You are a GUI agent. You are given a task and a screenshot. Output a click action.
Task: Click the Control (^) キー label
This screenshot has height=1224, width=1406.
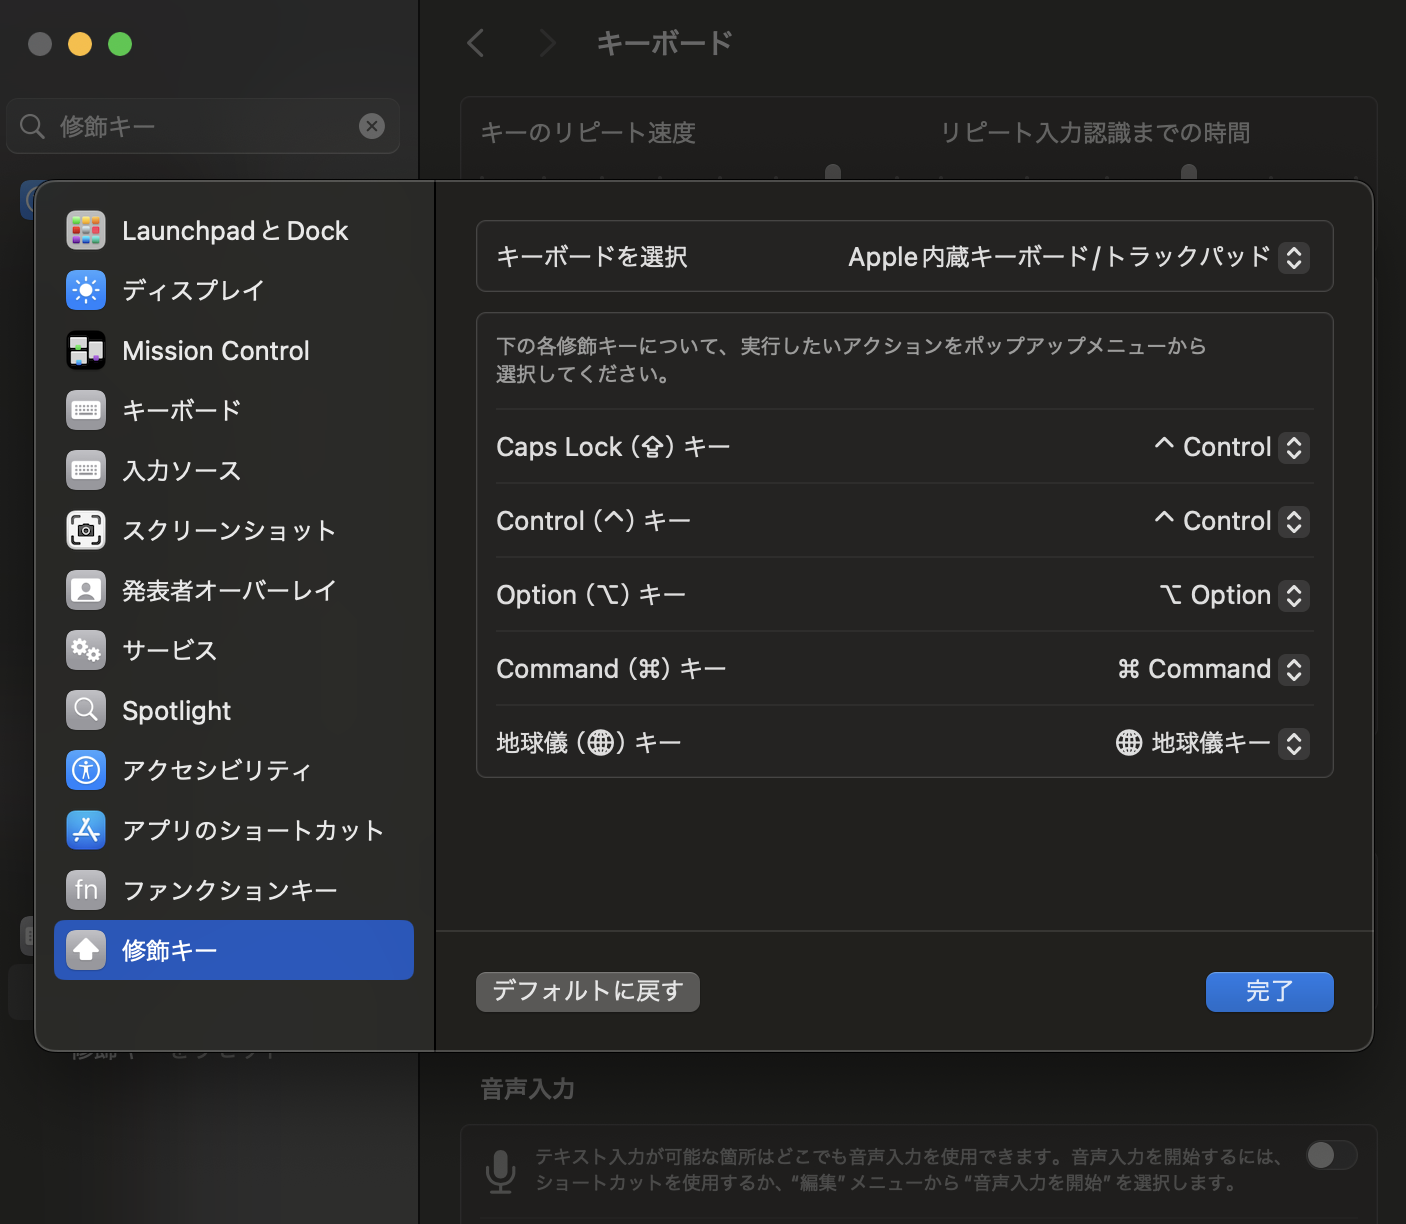point(593,521)
